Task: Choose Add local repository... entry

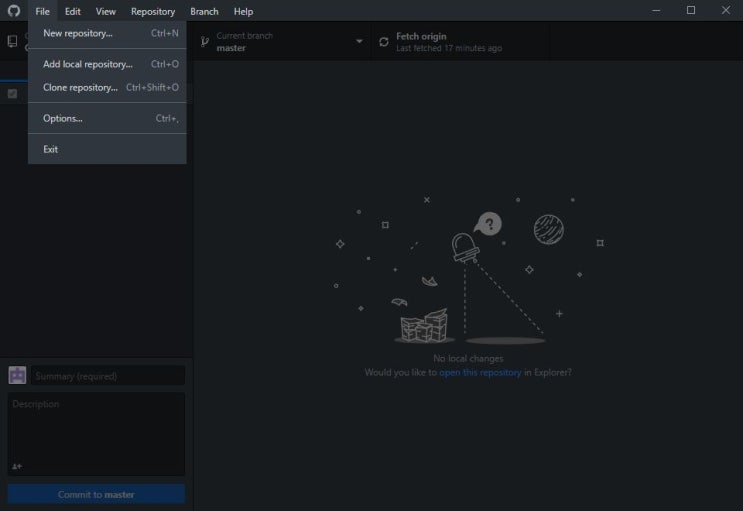Action: (x=108, y=64)
